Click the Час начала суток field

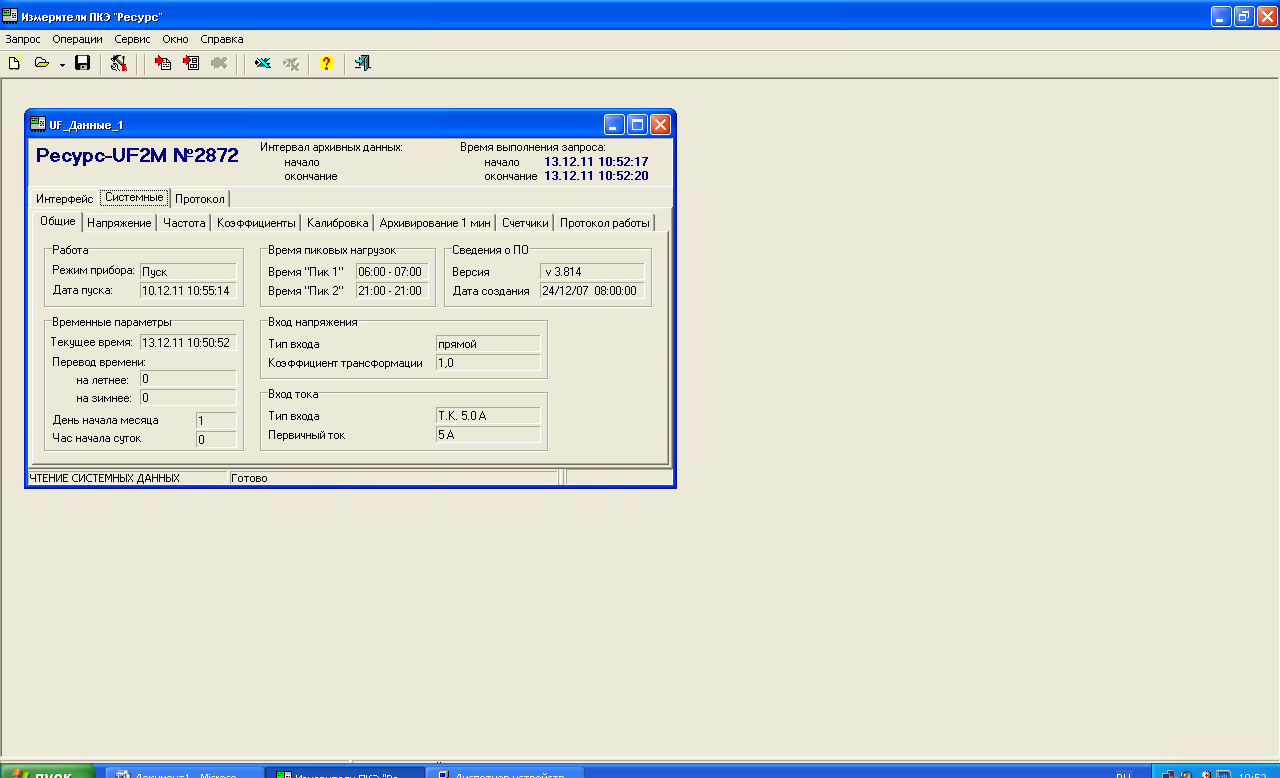(x=216, y=439)
